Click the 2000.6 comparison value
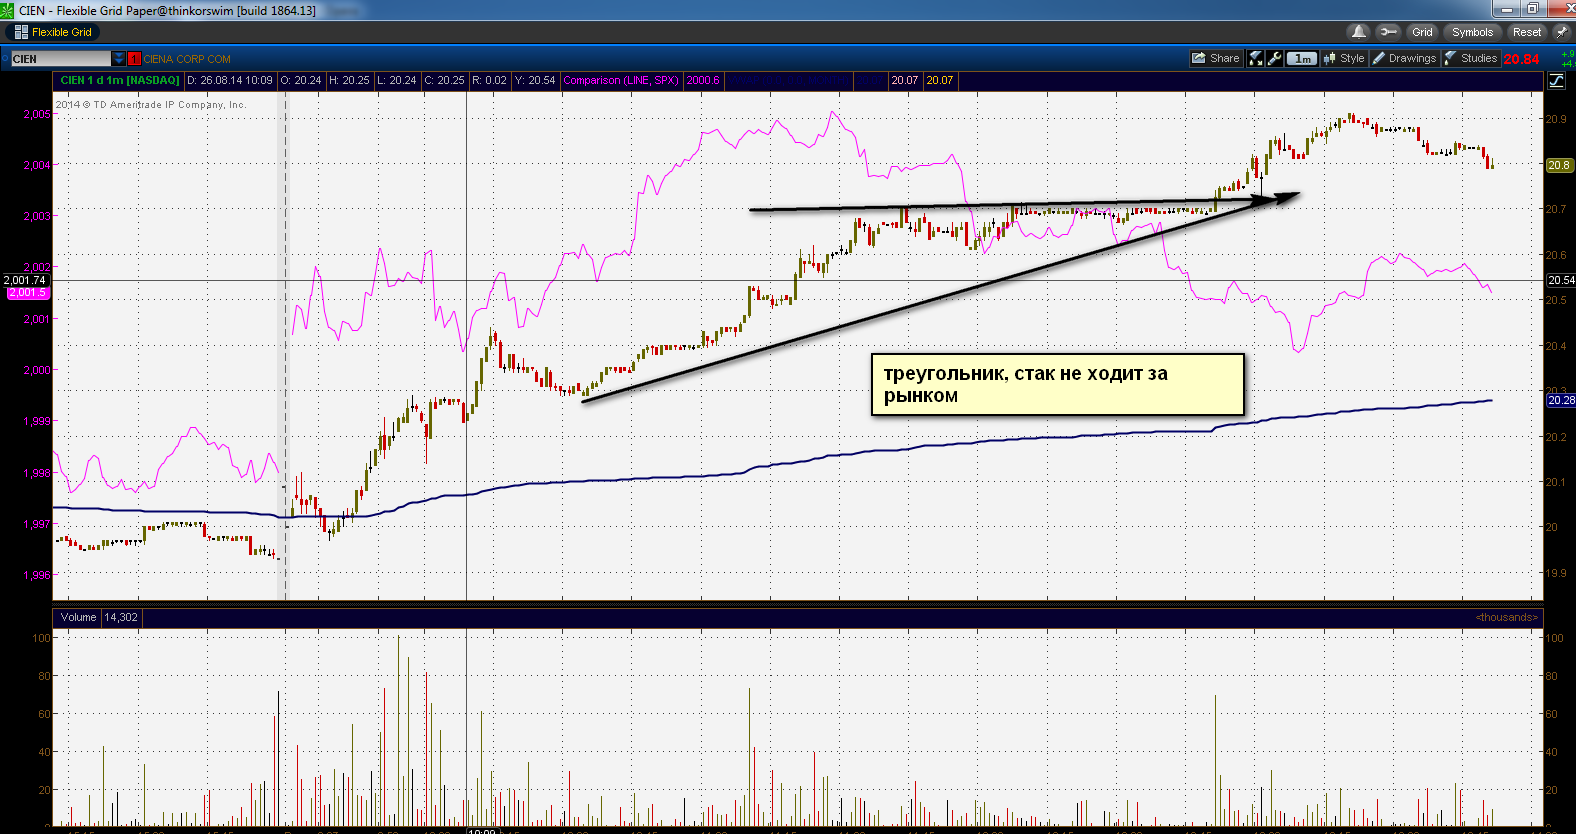The height and width of the screenshot is (834, 1576). point(703,80)
